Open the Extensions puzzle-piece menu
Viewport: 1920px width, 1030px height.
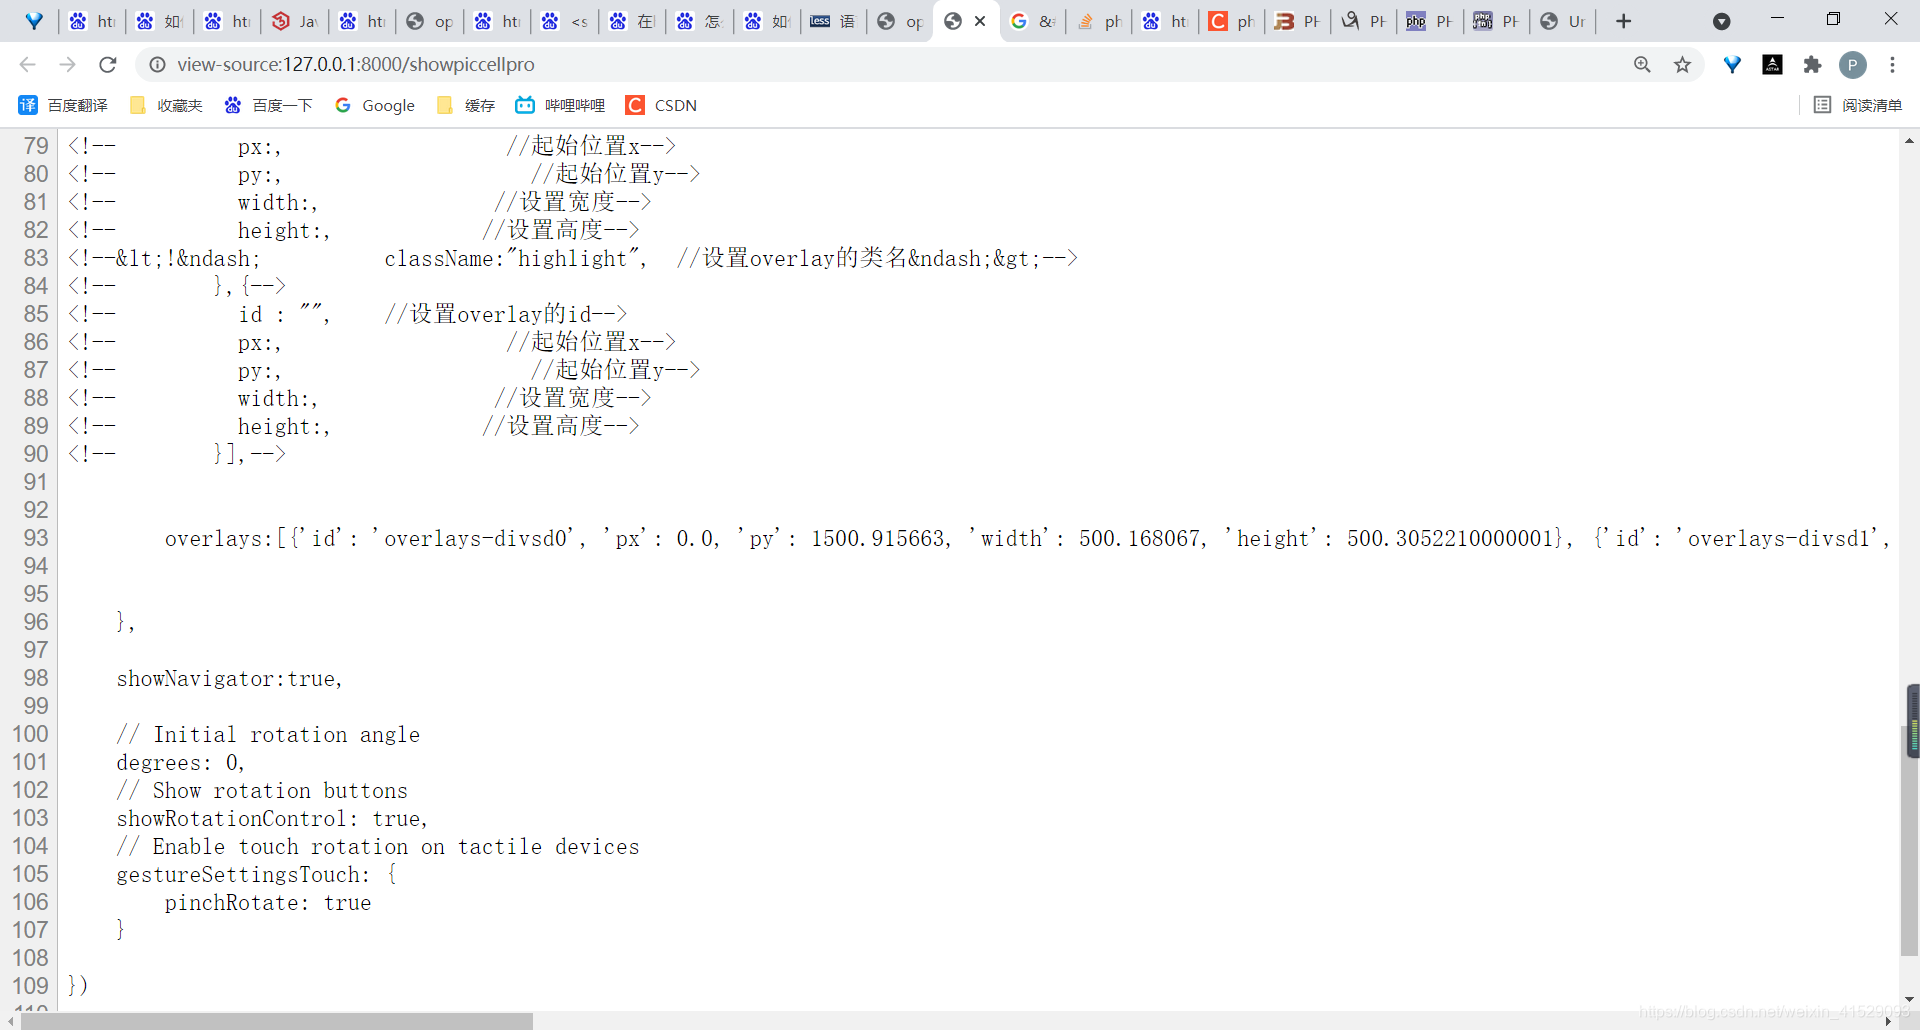click(1812, 64)
